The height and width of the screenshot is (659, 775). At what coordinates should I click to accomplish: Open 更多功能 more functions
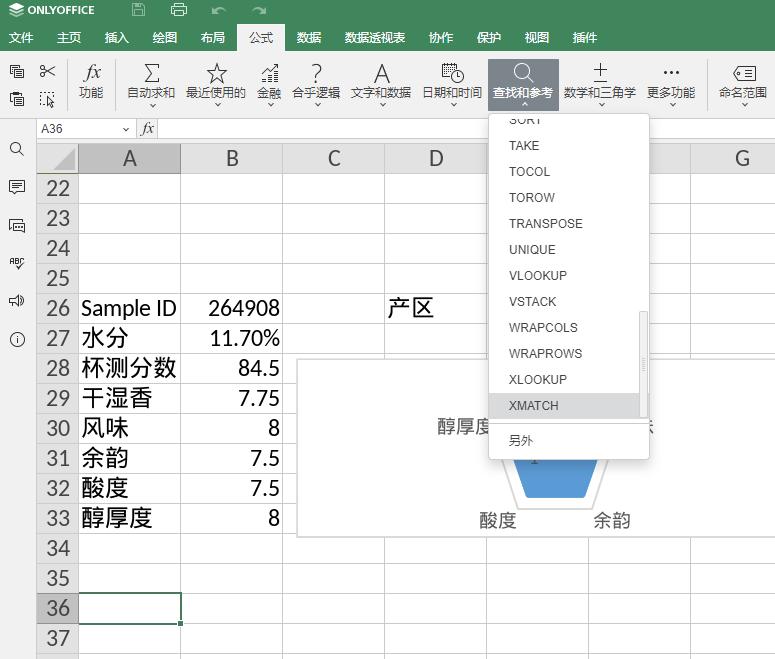(671, 84)
